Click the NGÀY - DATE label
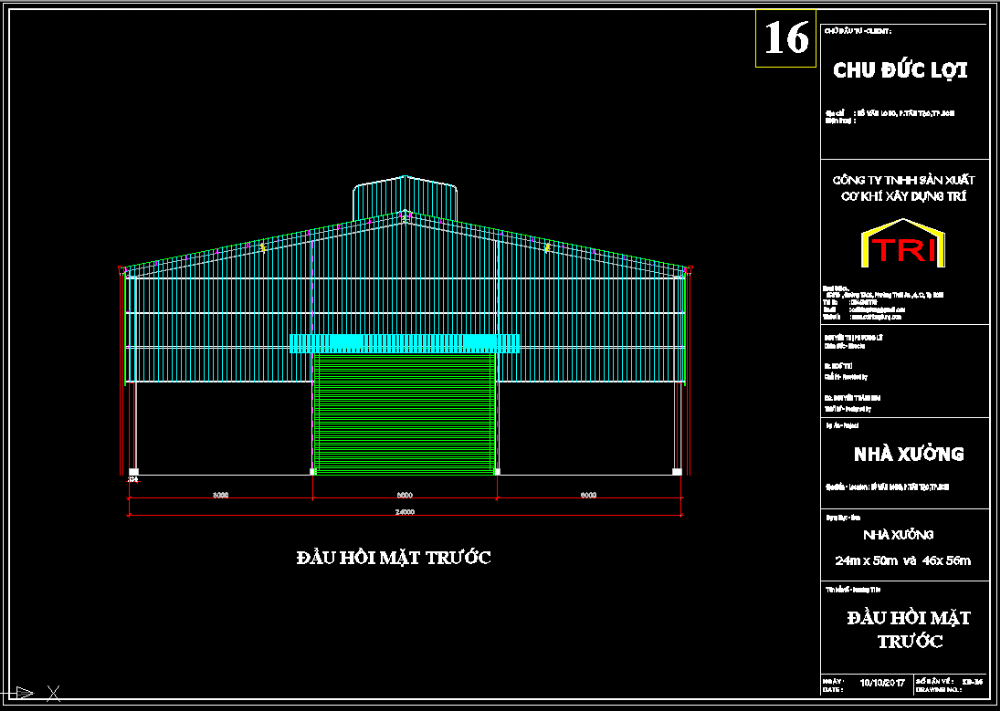This screenshot has height=711, width=1000. [835, 685]
